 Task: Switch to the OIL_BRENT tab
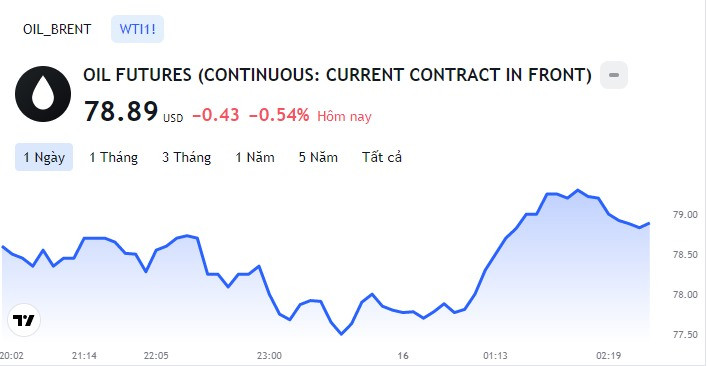click(57, 29)
